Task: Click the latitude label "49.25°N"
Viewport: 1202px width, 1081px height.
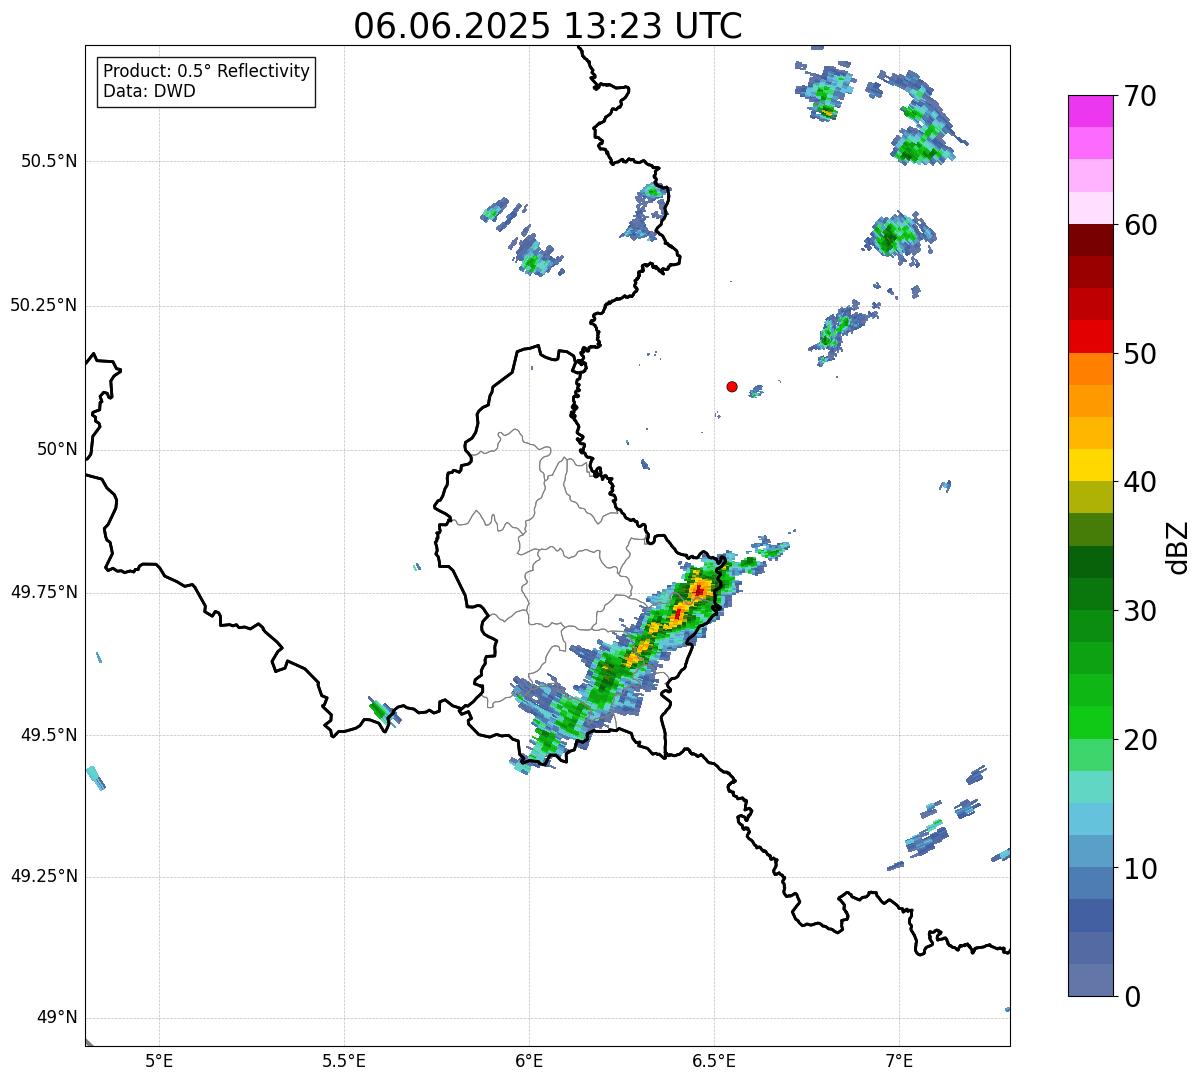Action: (44, 877)
